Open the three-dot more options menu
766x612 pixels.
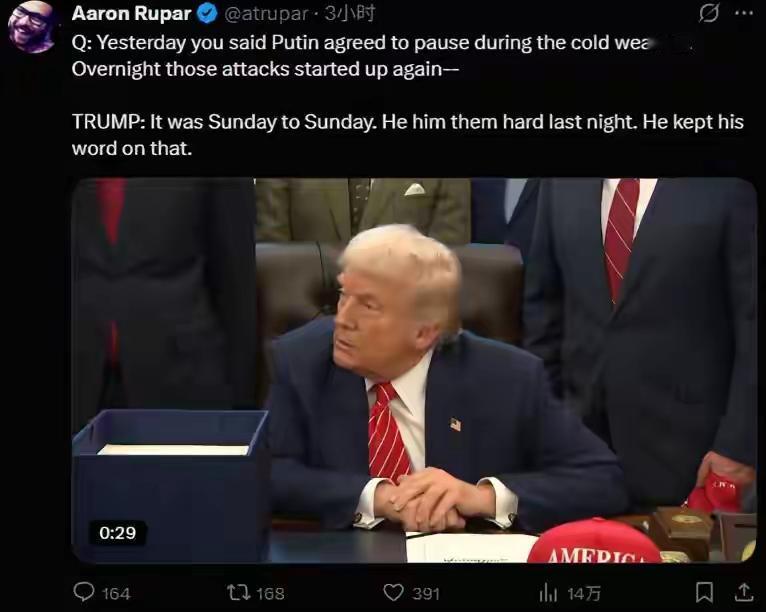click(744, 13)
